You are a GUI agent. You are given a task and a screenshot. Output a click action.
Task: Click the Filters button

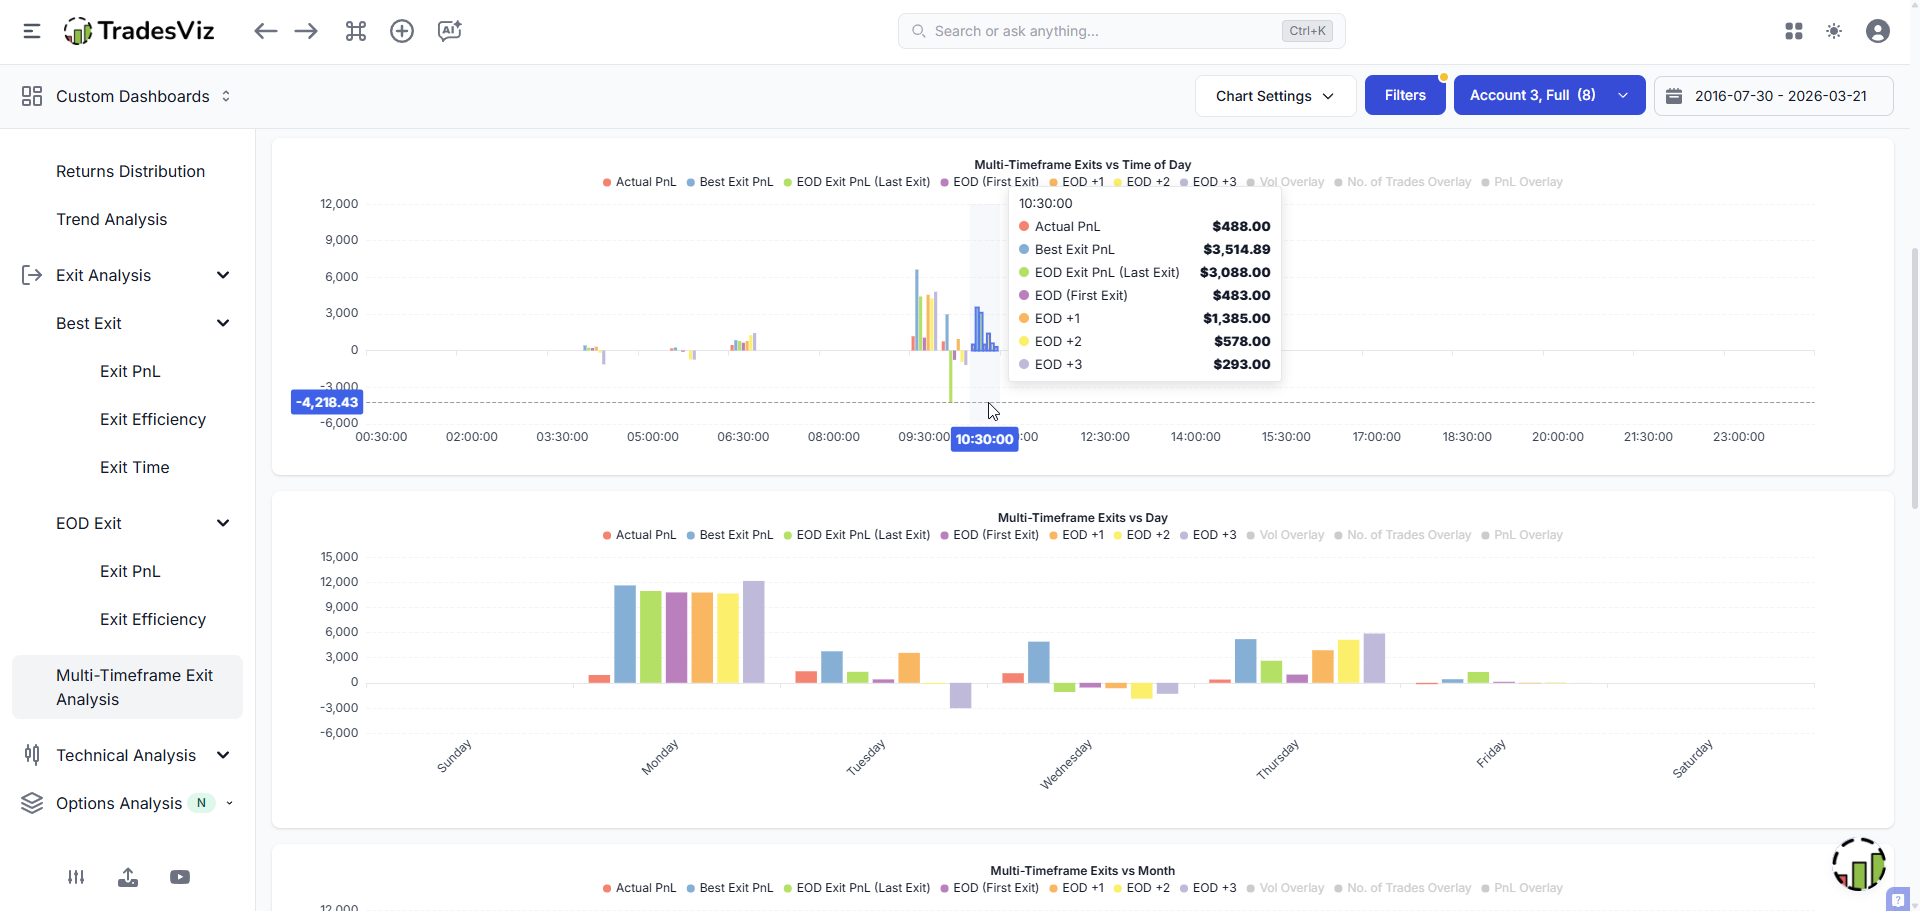tap(1404, 96)
